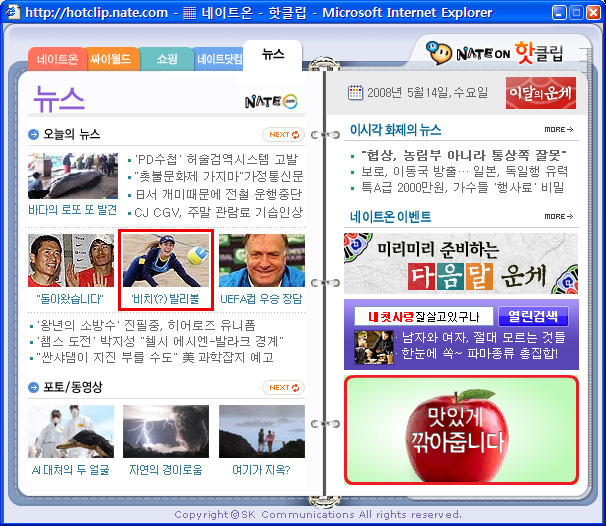This screenshot has height=526, width=606.
Task: Open 보로, 이동국 방출 headline
Action: coord(465,171)
